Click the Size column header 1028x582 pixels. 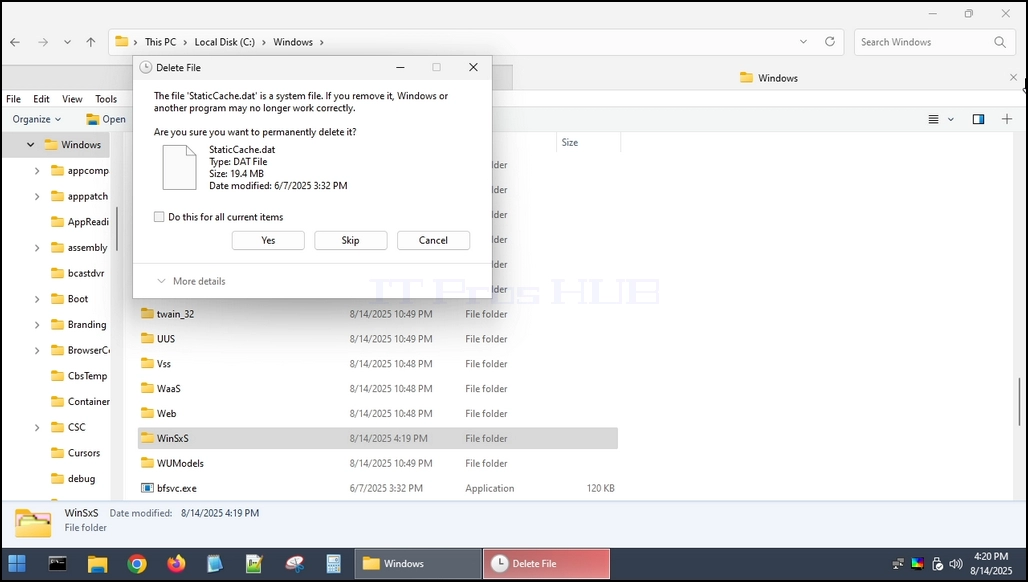(x=588, y=142)
